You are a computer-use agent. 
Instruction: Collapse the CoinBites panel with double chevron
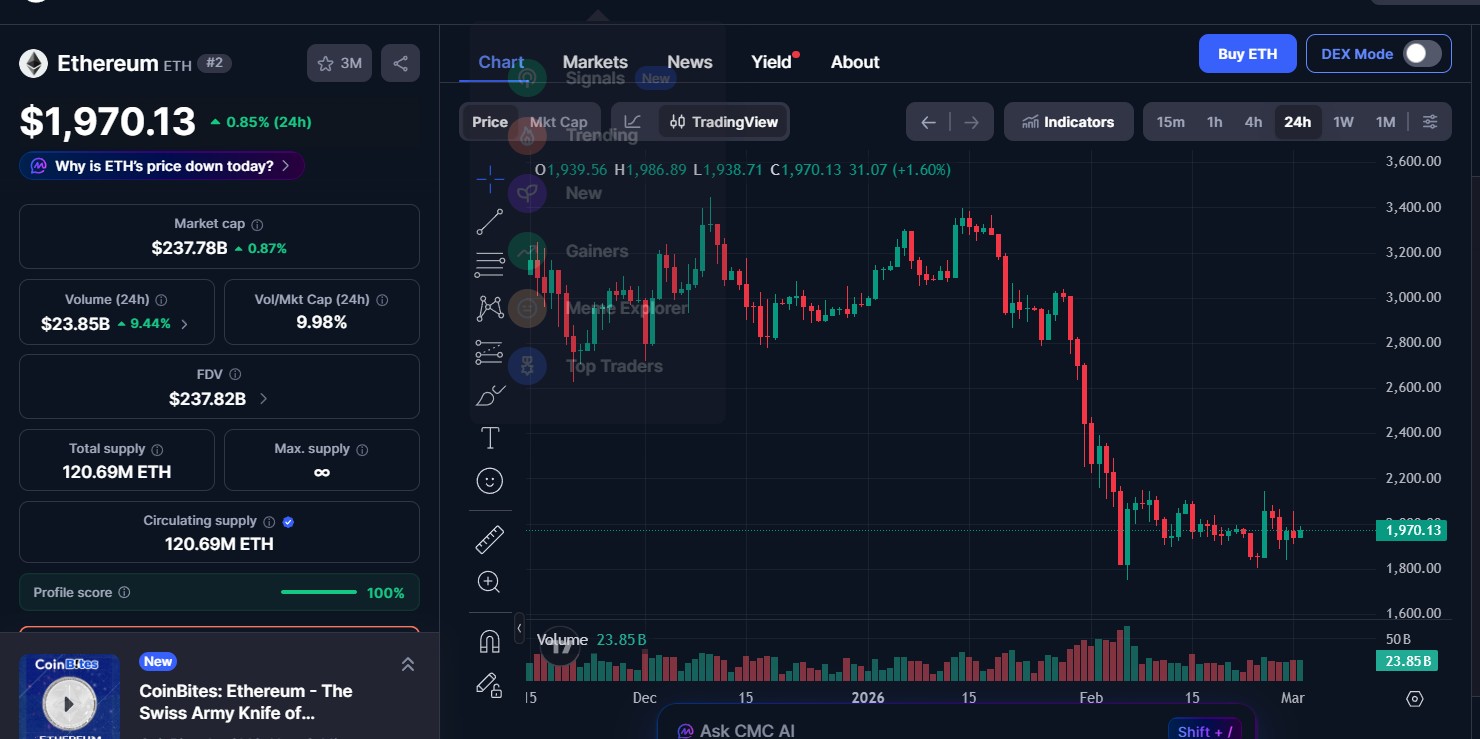[407, 663]
